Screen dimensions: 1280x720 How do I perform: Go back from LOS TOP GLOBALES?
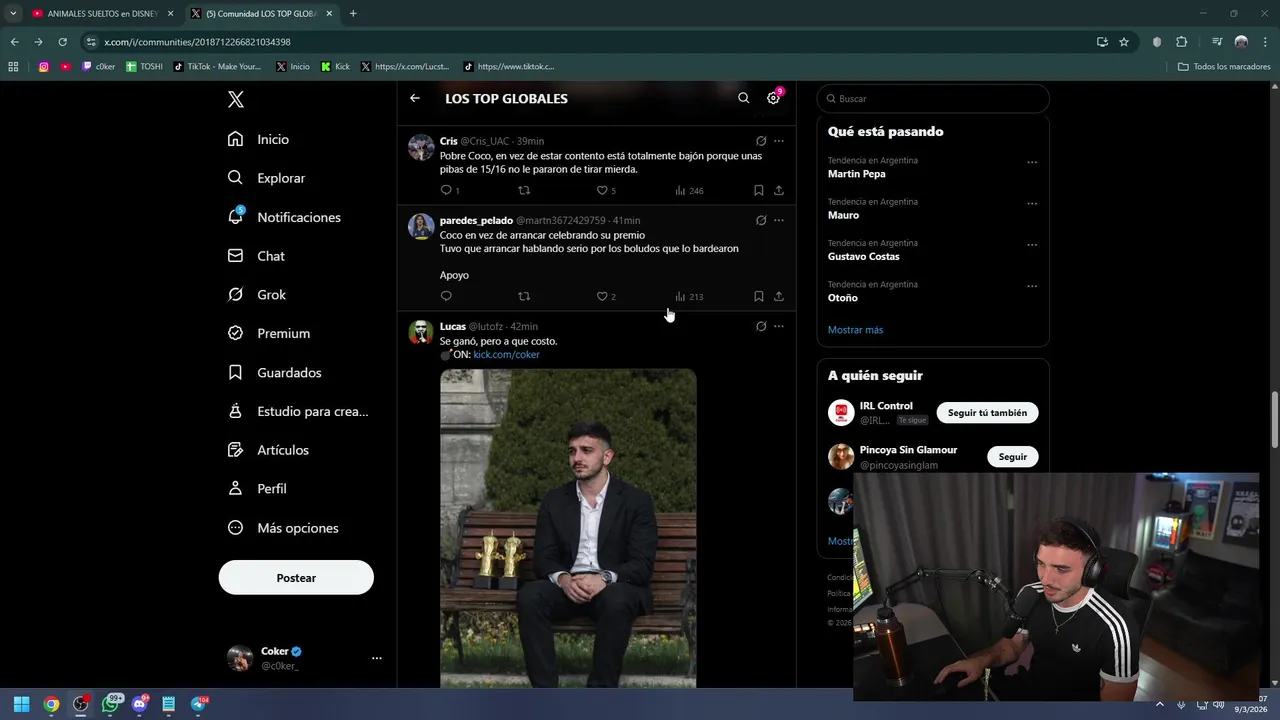[415, 98]
